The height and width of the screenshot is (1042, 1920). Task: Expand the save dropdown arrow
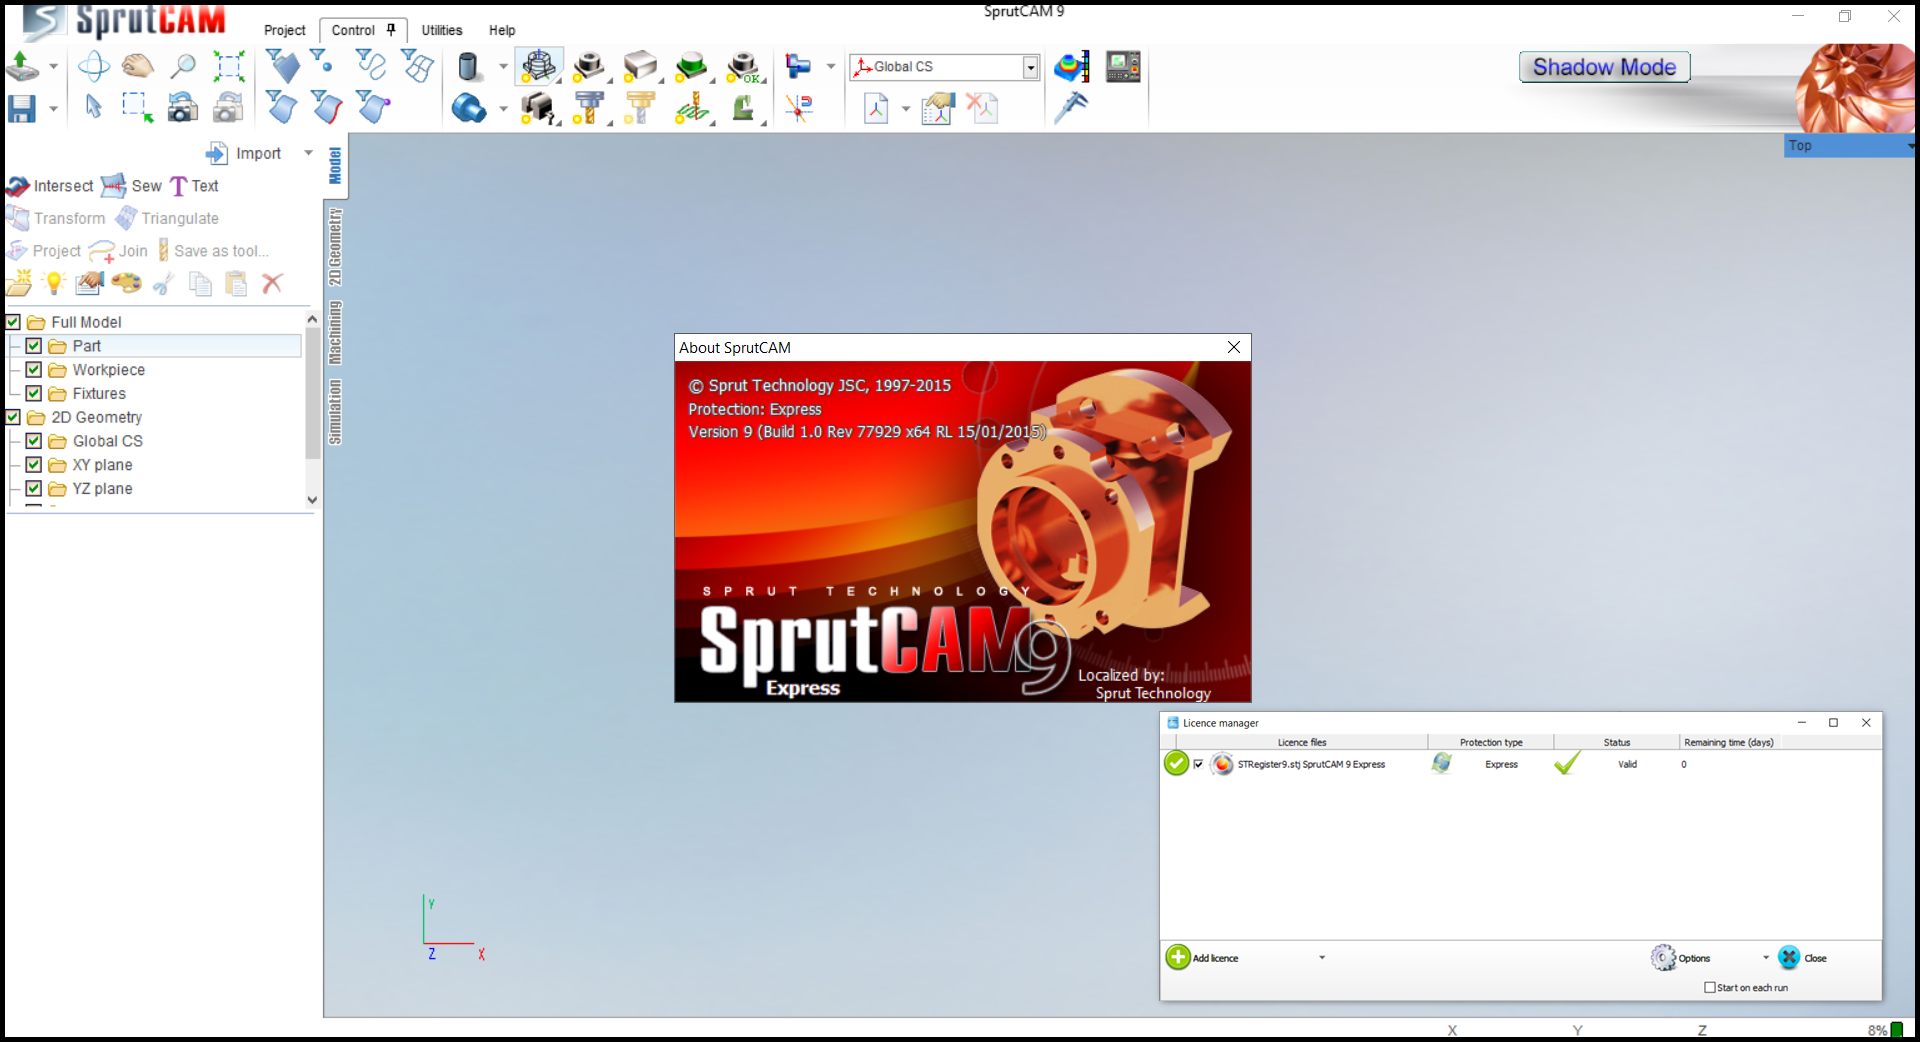[53, 108]
